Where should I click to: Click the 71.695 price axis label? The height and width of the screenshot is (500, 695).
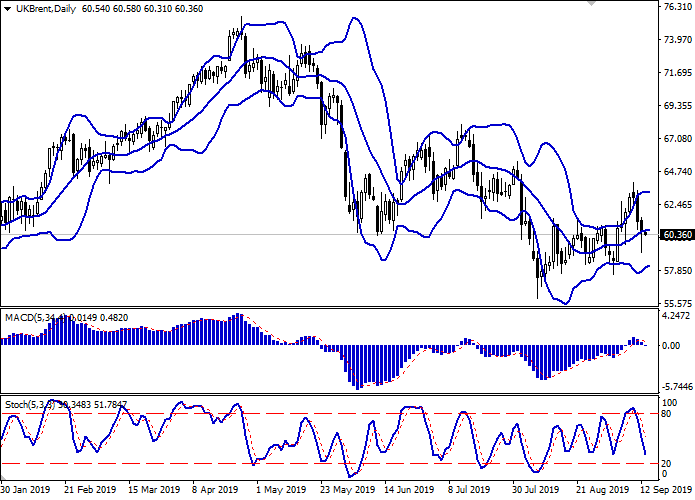tap(677, 73)
